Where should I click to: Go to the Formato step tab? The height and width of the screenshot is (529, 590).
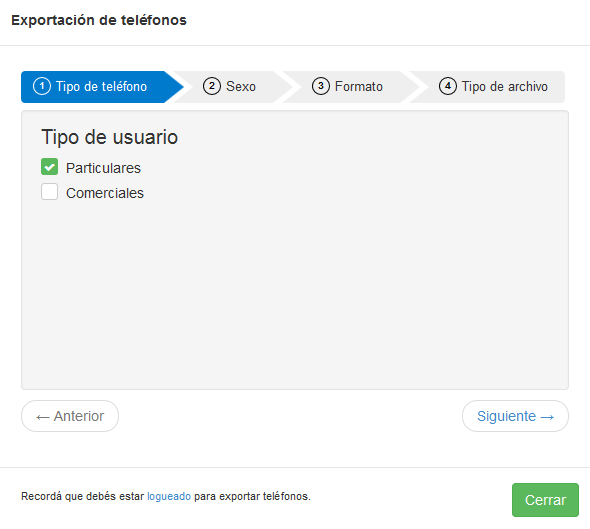click(347, 87)
